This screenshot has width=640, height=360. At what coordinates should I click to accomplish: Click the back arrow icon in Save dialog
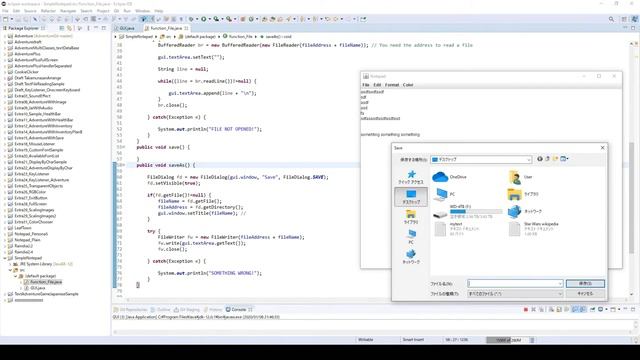click(540, 159)
